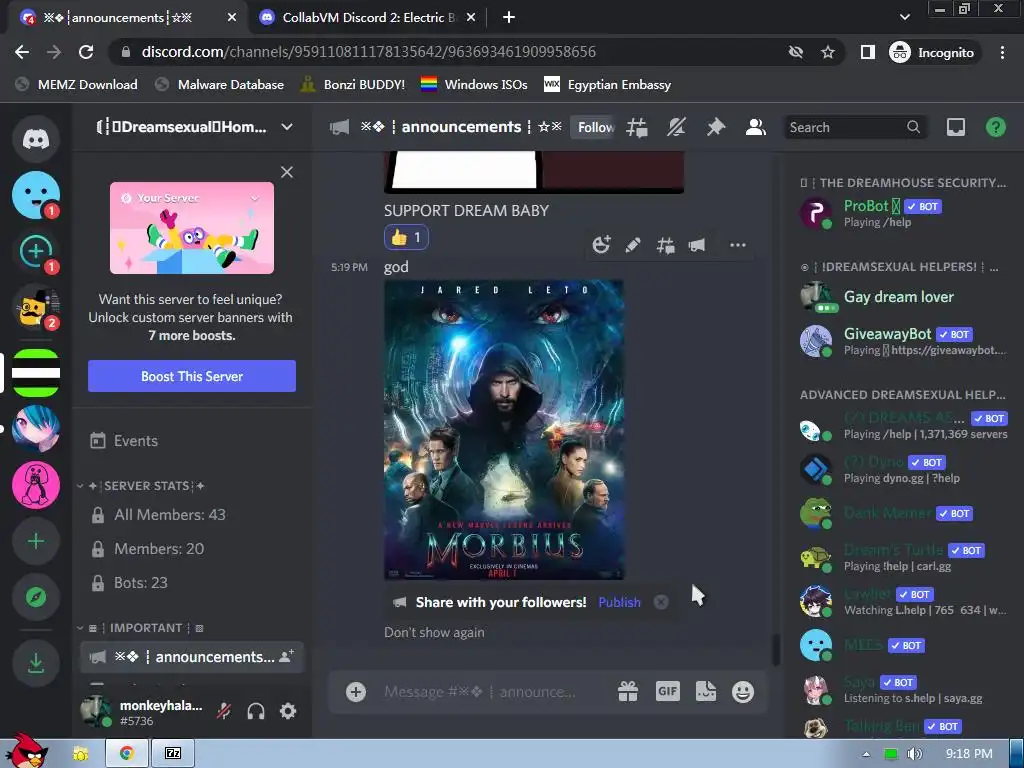
Task: Open the pink penguin server icon
Action: [36, 485]
